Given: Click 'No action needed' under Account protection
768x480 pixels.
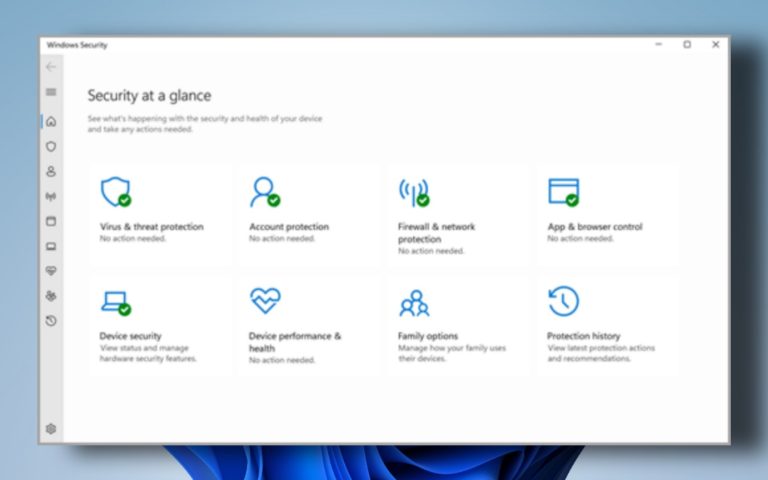Looking at the screenshot, I should pyautogui.click(x=282, y=239).
